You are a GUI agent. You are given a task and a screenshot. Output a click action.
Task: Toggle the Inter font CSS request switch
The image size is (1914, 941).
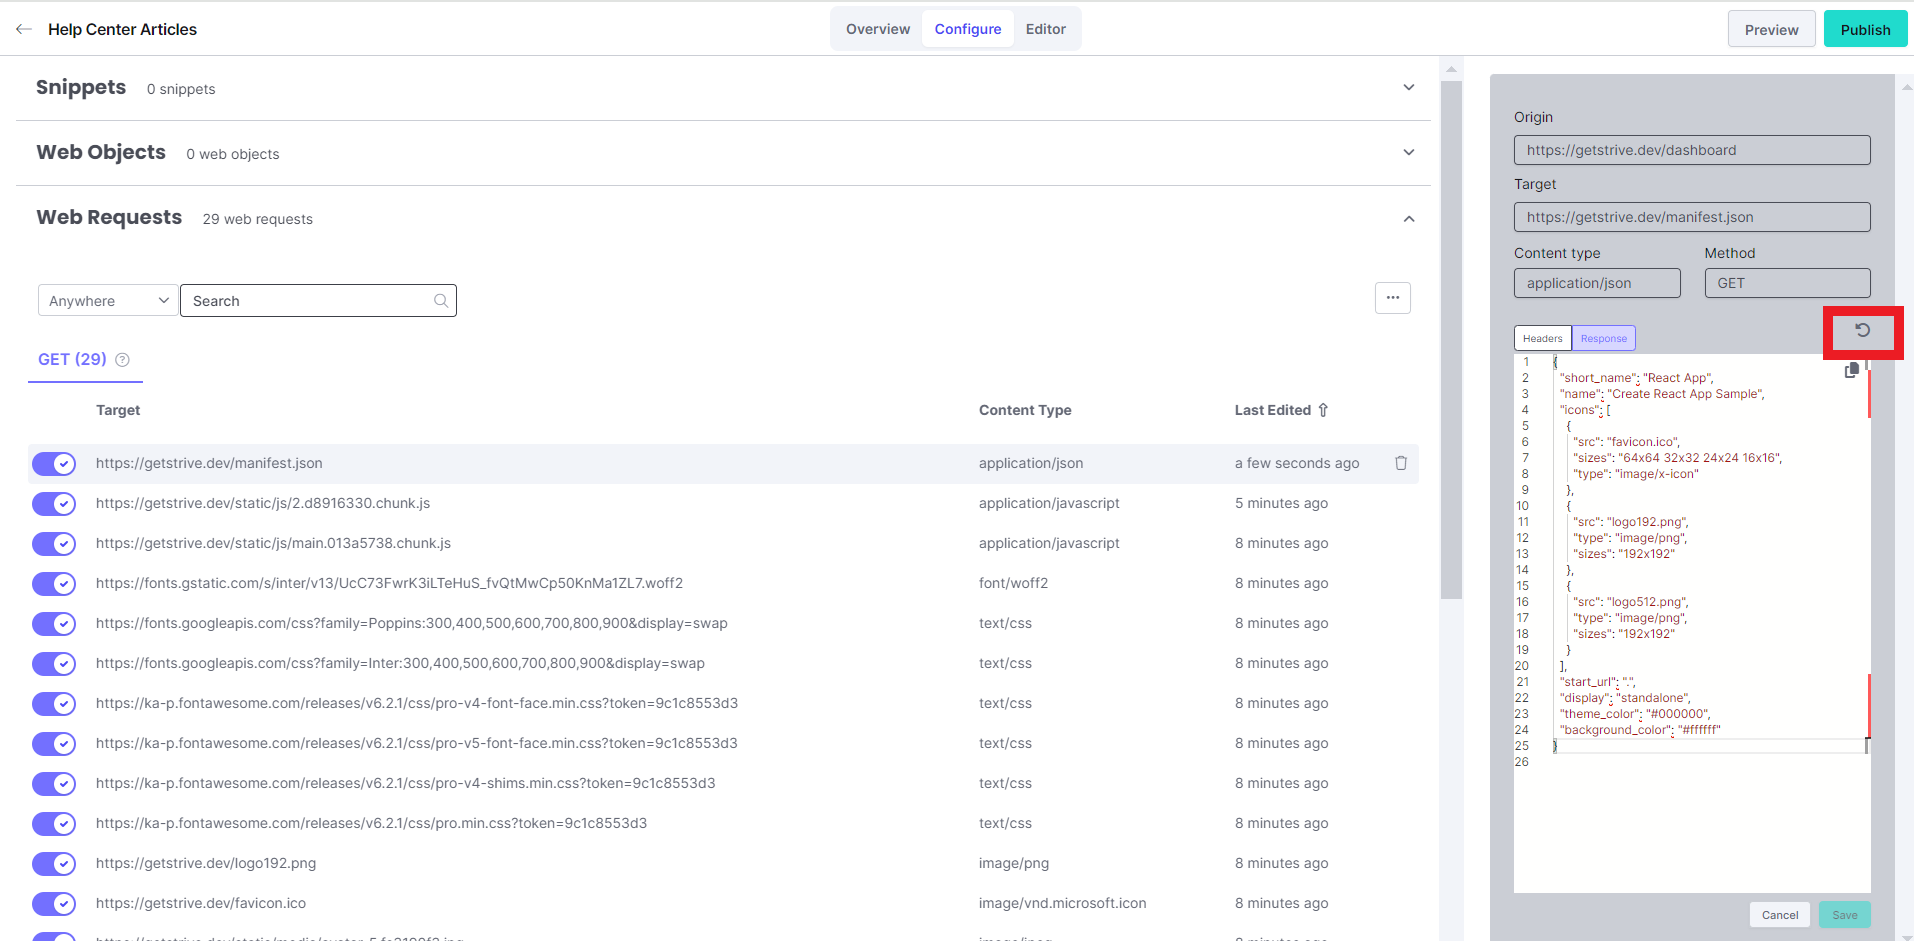[x=54, y=664]
